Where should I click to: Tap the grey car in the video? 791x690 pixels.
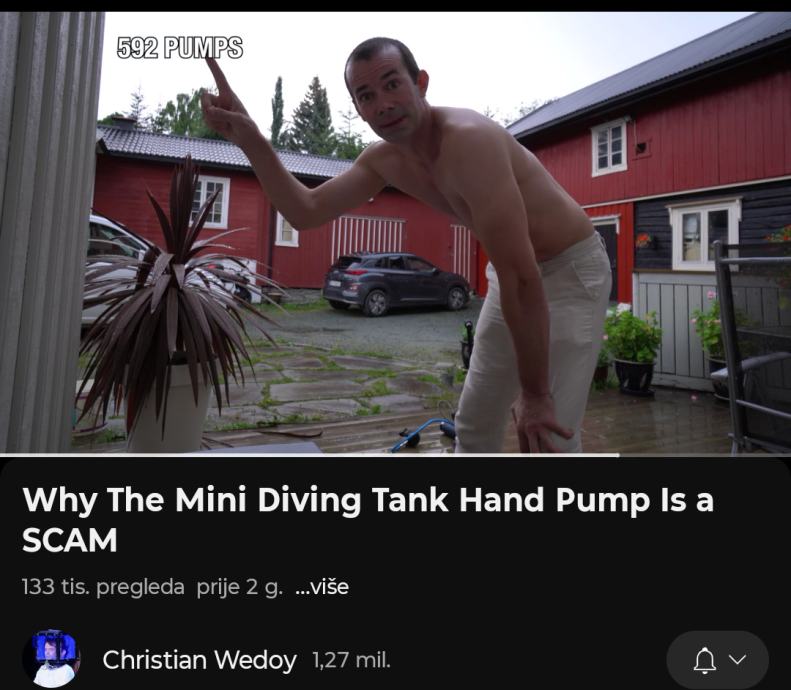(397, 284)
